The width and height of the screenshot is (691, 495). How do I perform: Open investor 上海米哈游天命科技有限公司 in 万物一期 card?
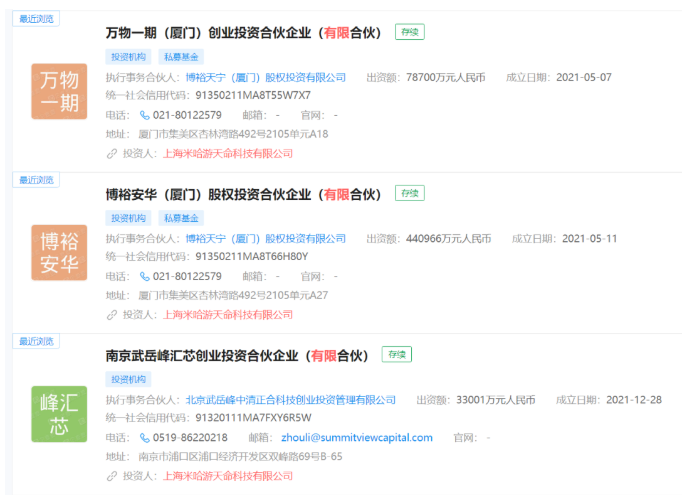(x=228, y=154)
